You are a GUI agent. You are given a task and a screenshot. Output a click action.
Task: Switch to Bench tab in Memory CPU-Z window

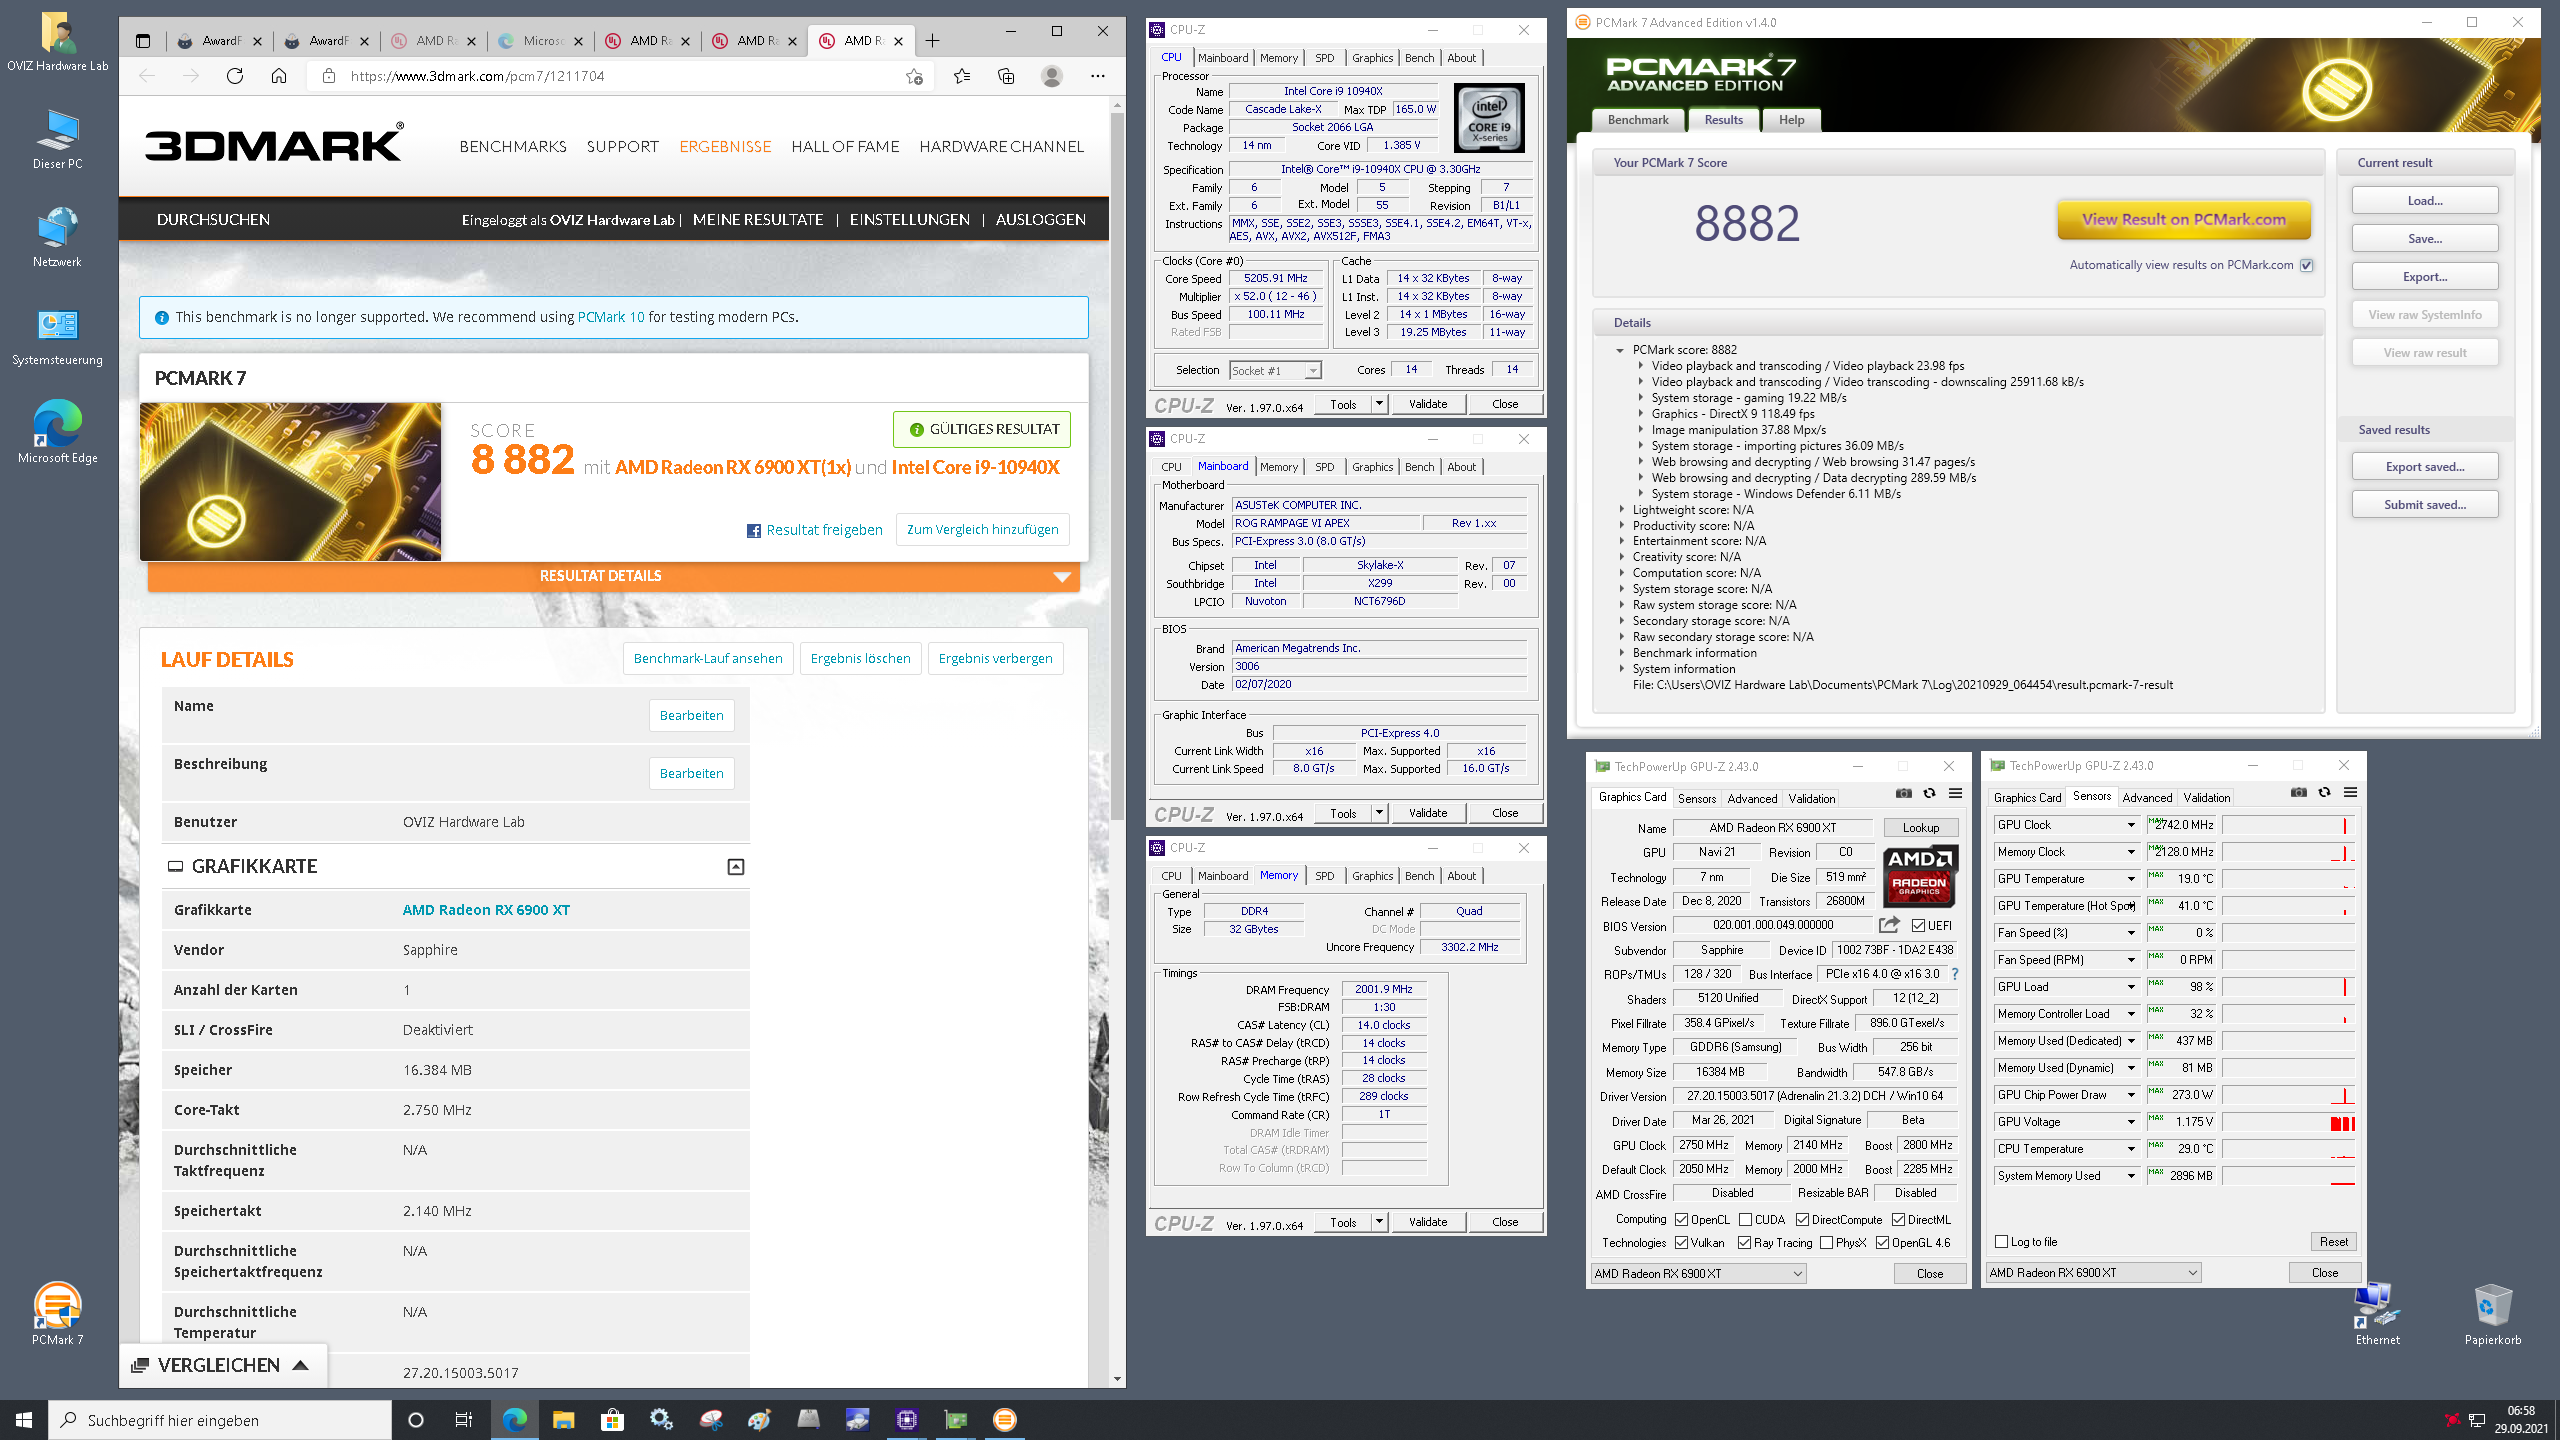[1419, 876]
